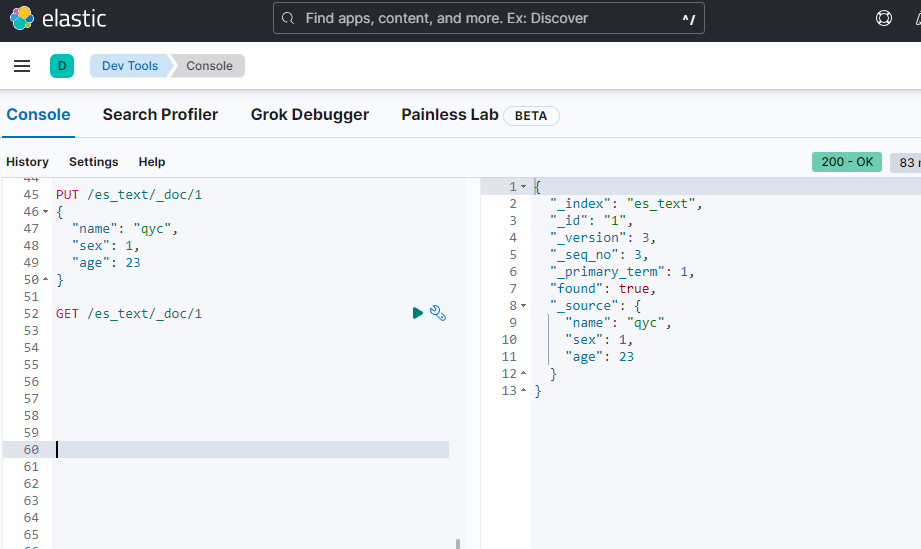The width and height of the screenshot is (921, 549).
Task: Toggle fold arrow at editor line 50
Action: [45, 280]
